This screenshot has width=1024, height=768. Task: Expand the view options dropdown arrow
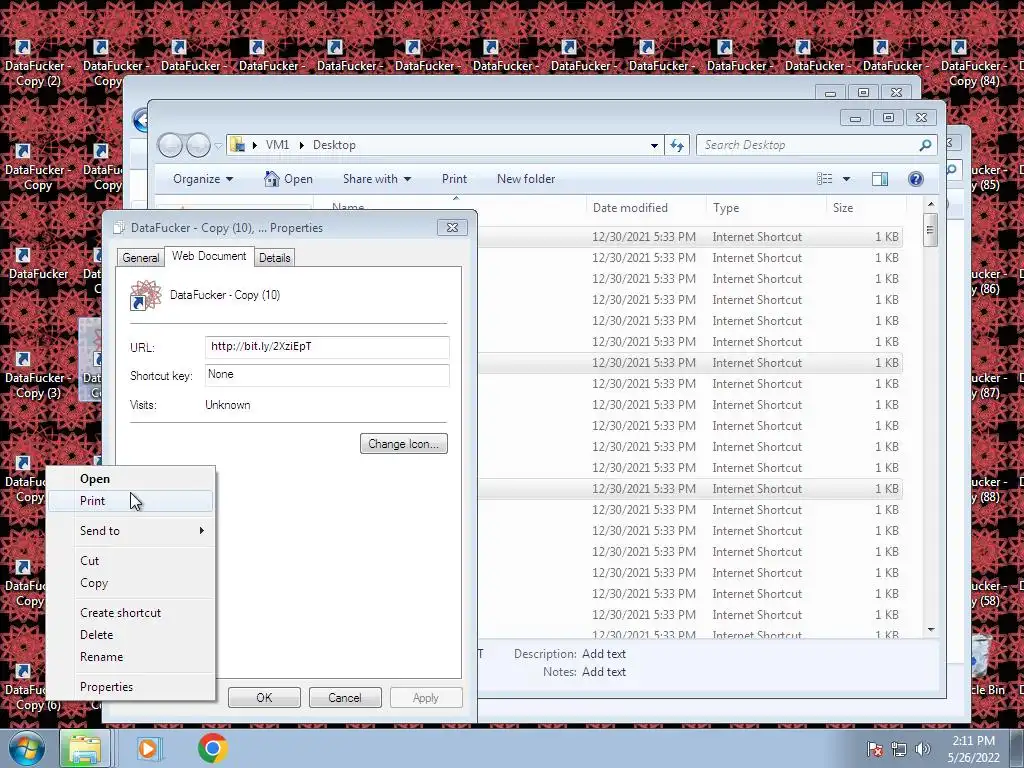point(846,179)
